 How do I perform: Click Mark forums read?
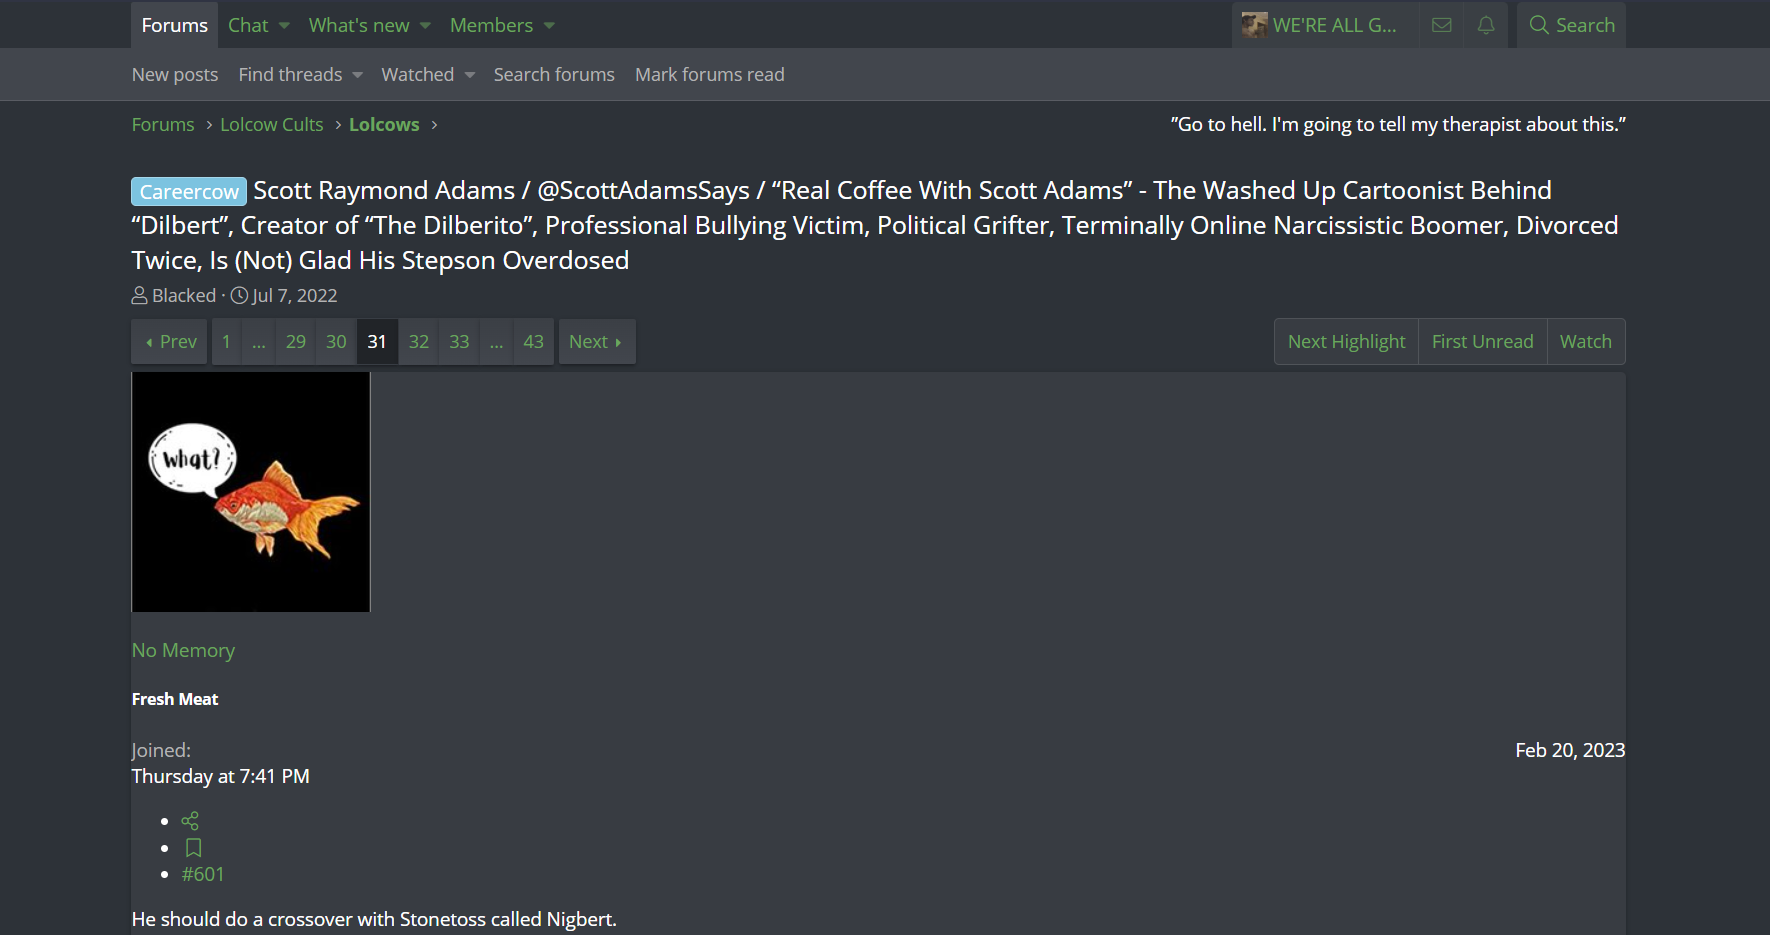coord(710,75)
